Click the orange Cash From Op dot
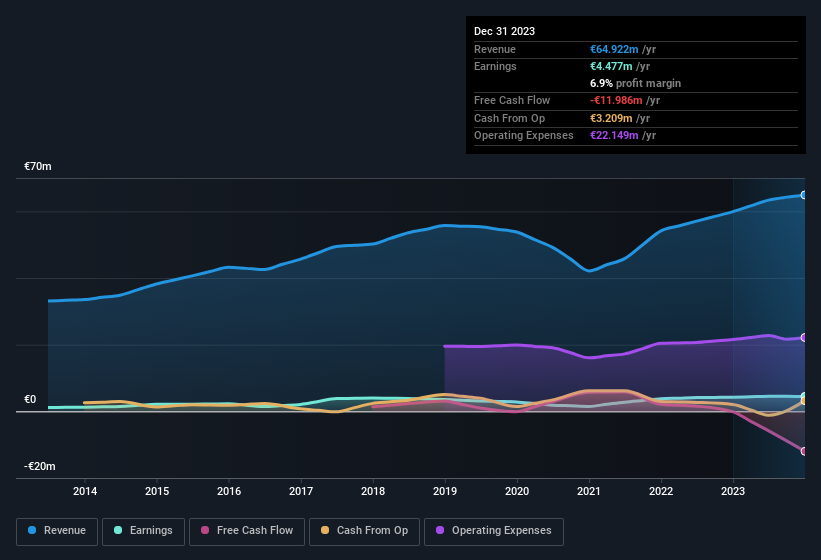This screenshot has width=821, height=560. click(x=326, y=531)
